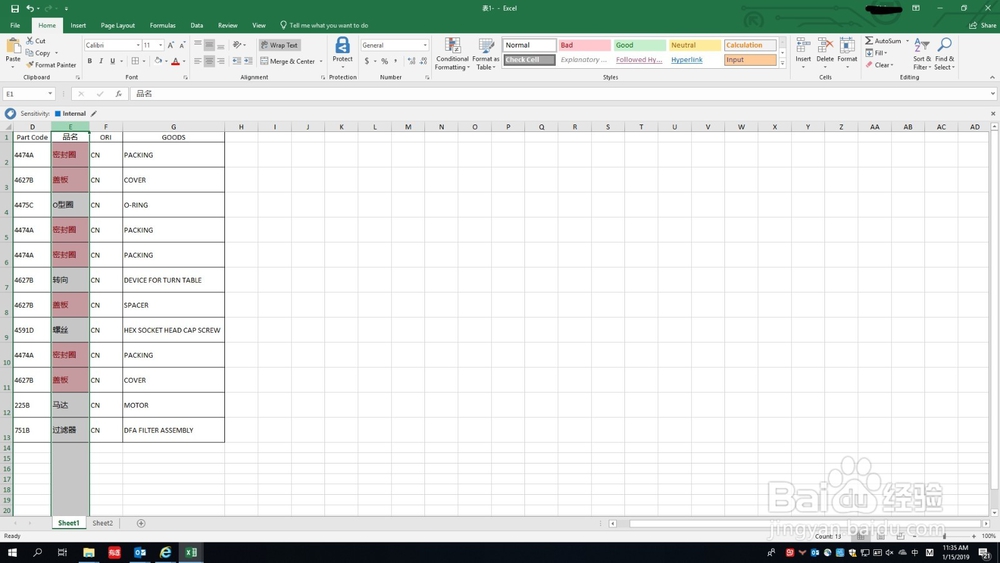Toggle Underline formatting
1000x563 pixels.
(x=112, y=61)
